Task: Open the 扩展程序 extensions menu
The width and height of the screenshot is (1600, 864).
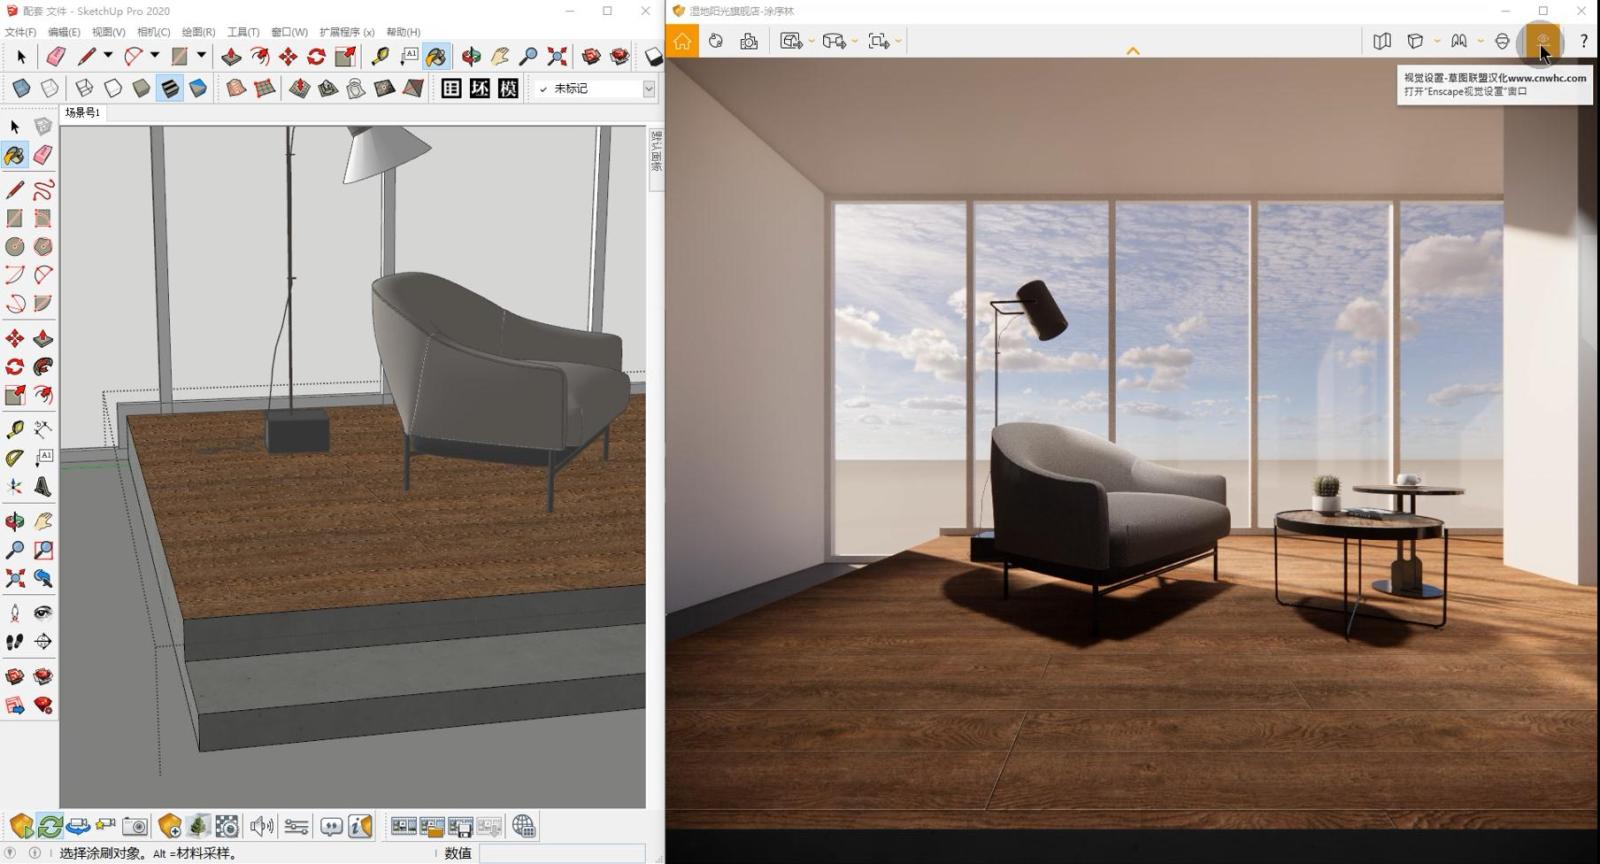Action: 346,32
